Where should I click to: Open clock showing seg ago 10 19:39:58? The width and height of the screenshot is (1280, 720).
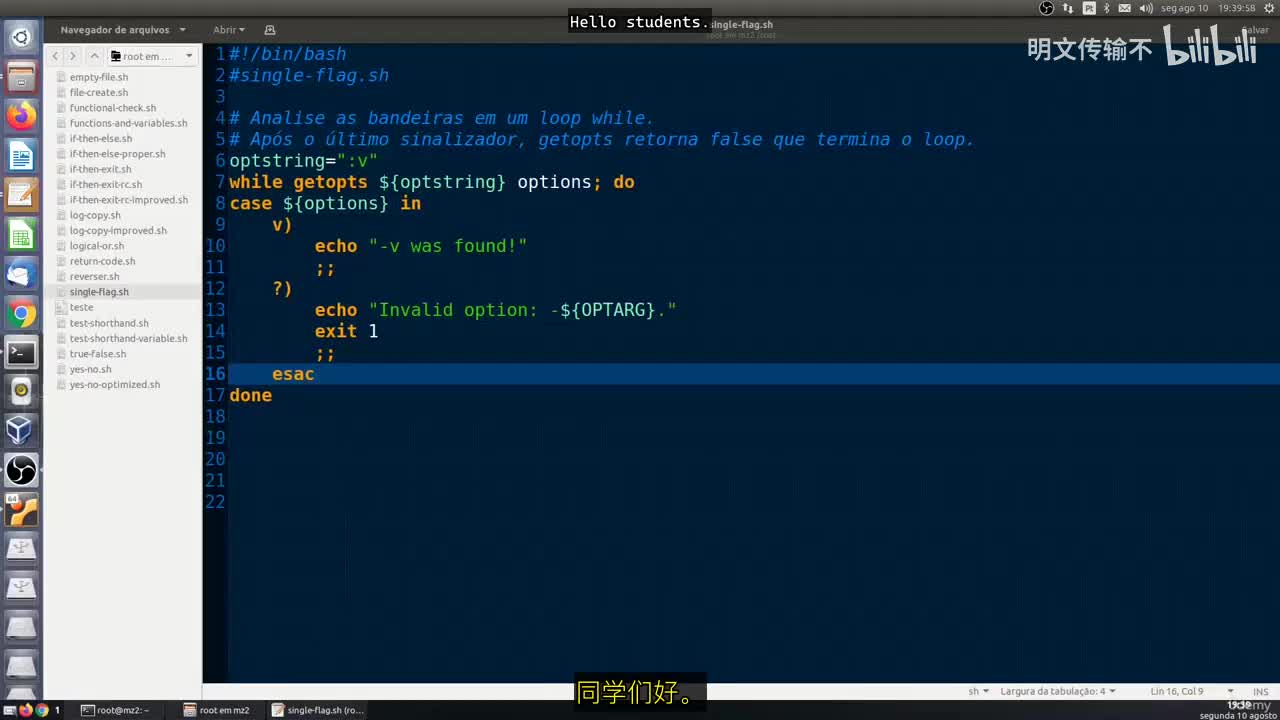pos(1208,8)
